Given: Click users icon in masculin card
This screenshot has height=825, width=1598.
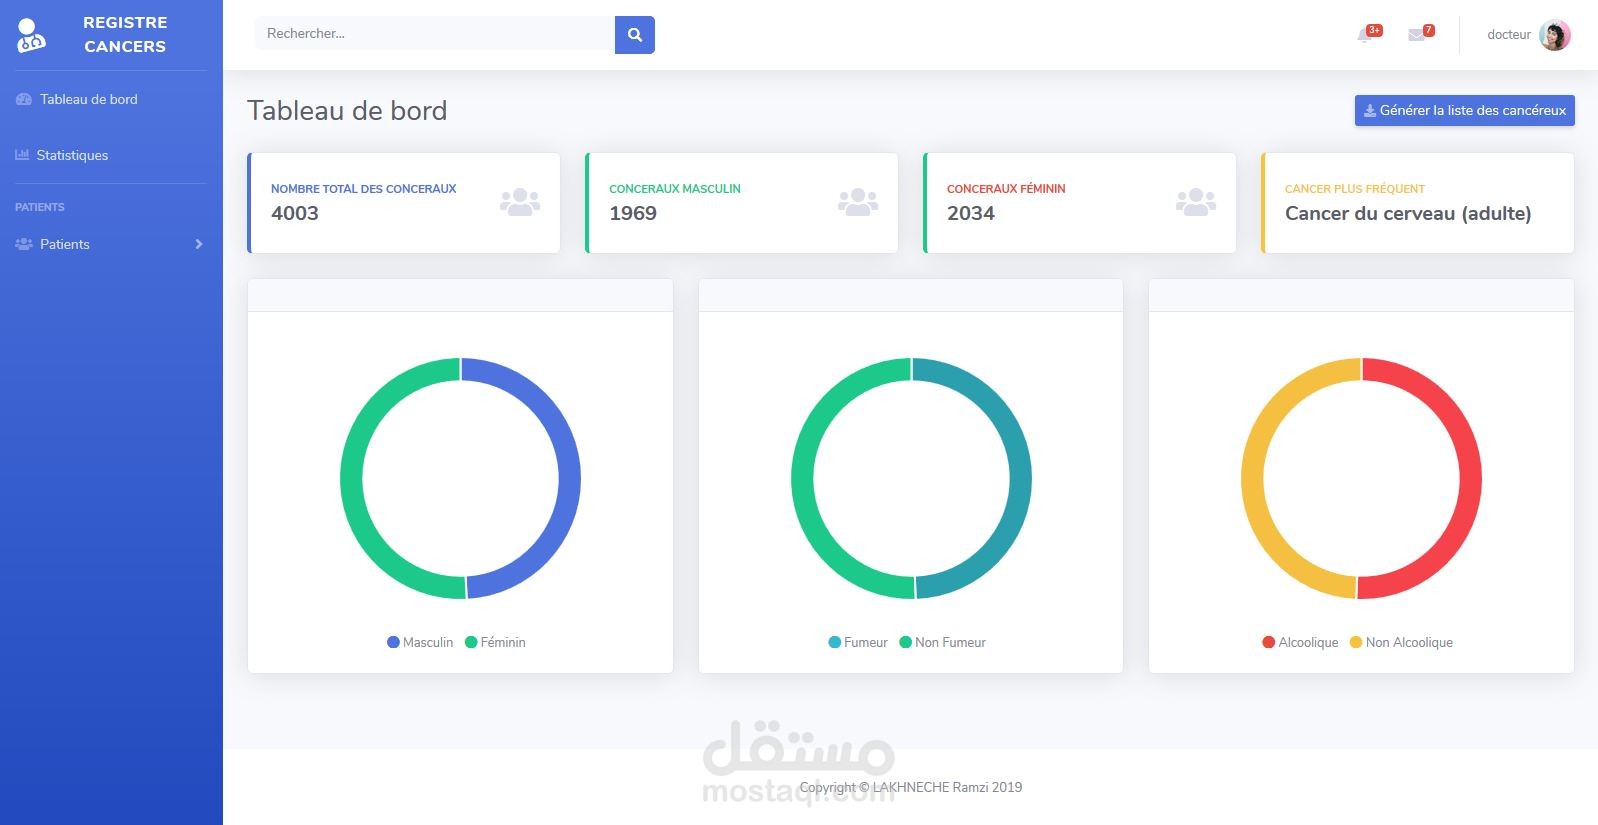Looking at the screenshot, I should coord(858,203).
